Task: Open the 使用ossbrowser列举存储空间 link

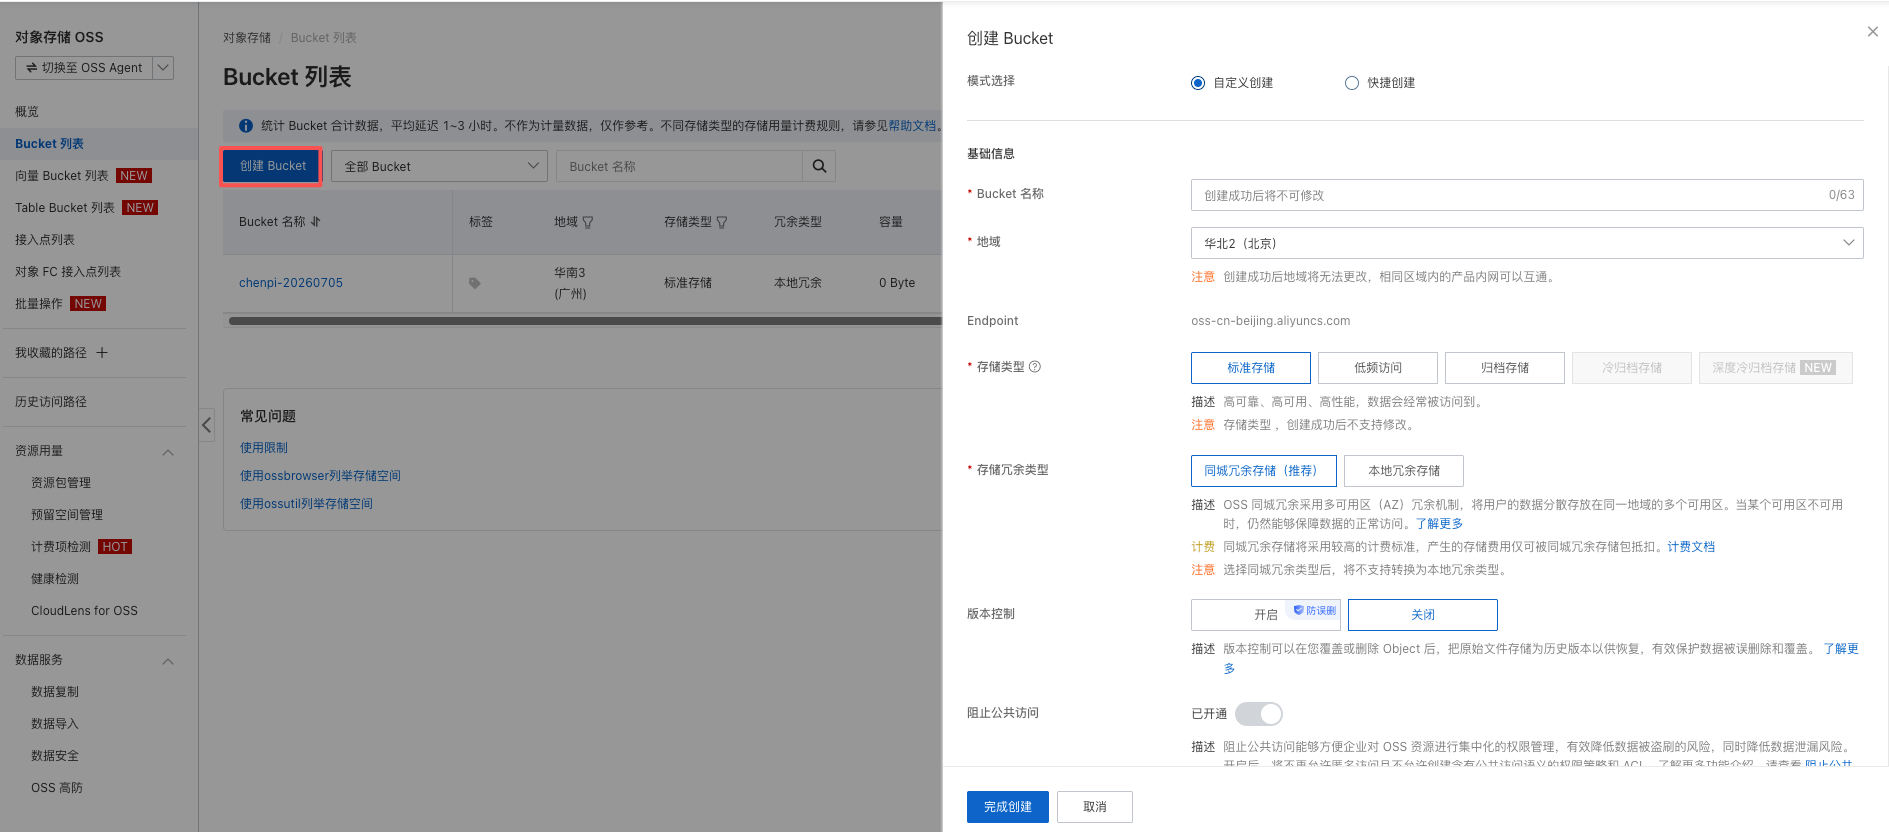Action: (x=320, y=476)
